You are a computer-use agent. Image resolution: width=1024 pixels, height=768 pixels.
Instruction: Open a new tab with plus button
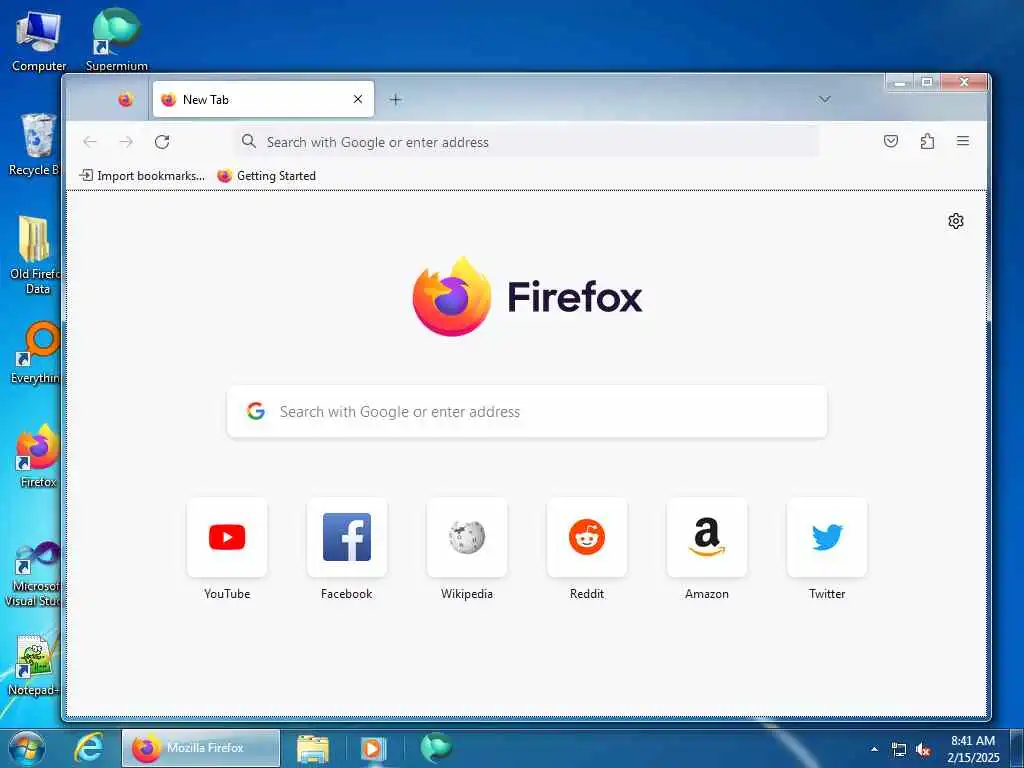point(395,99)
